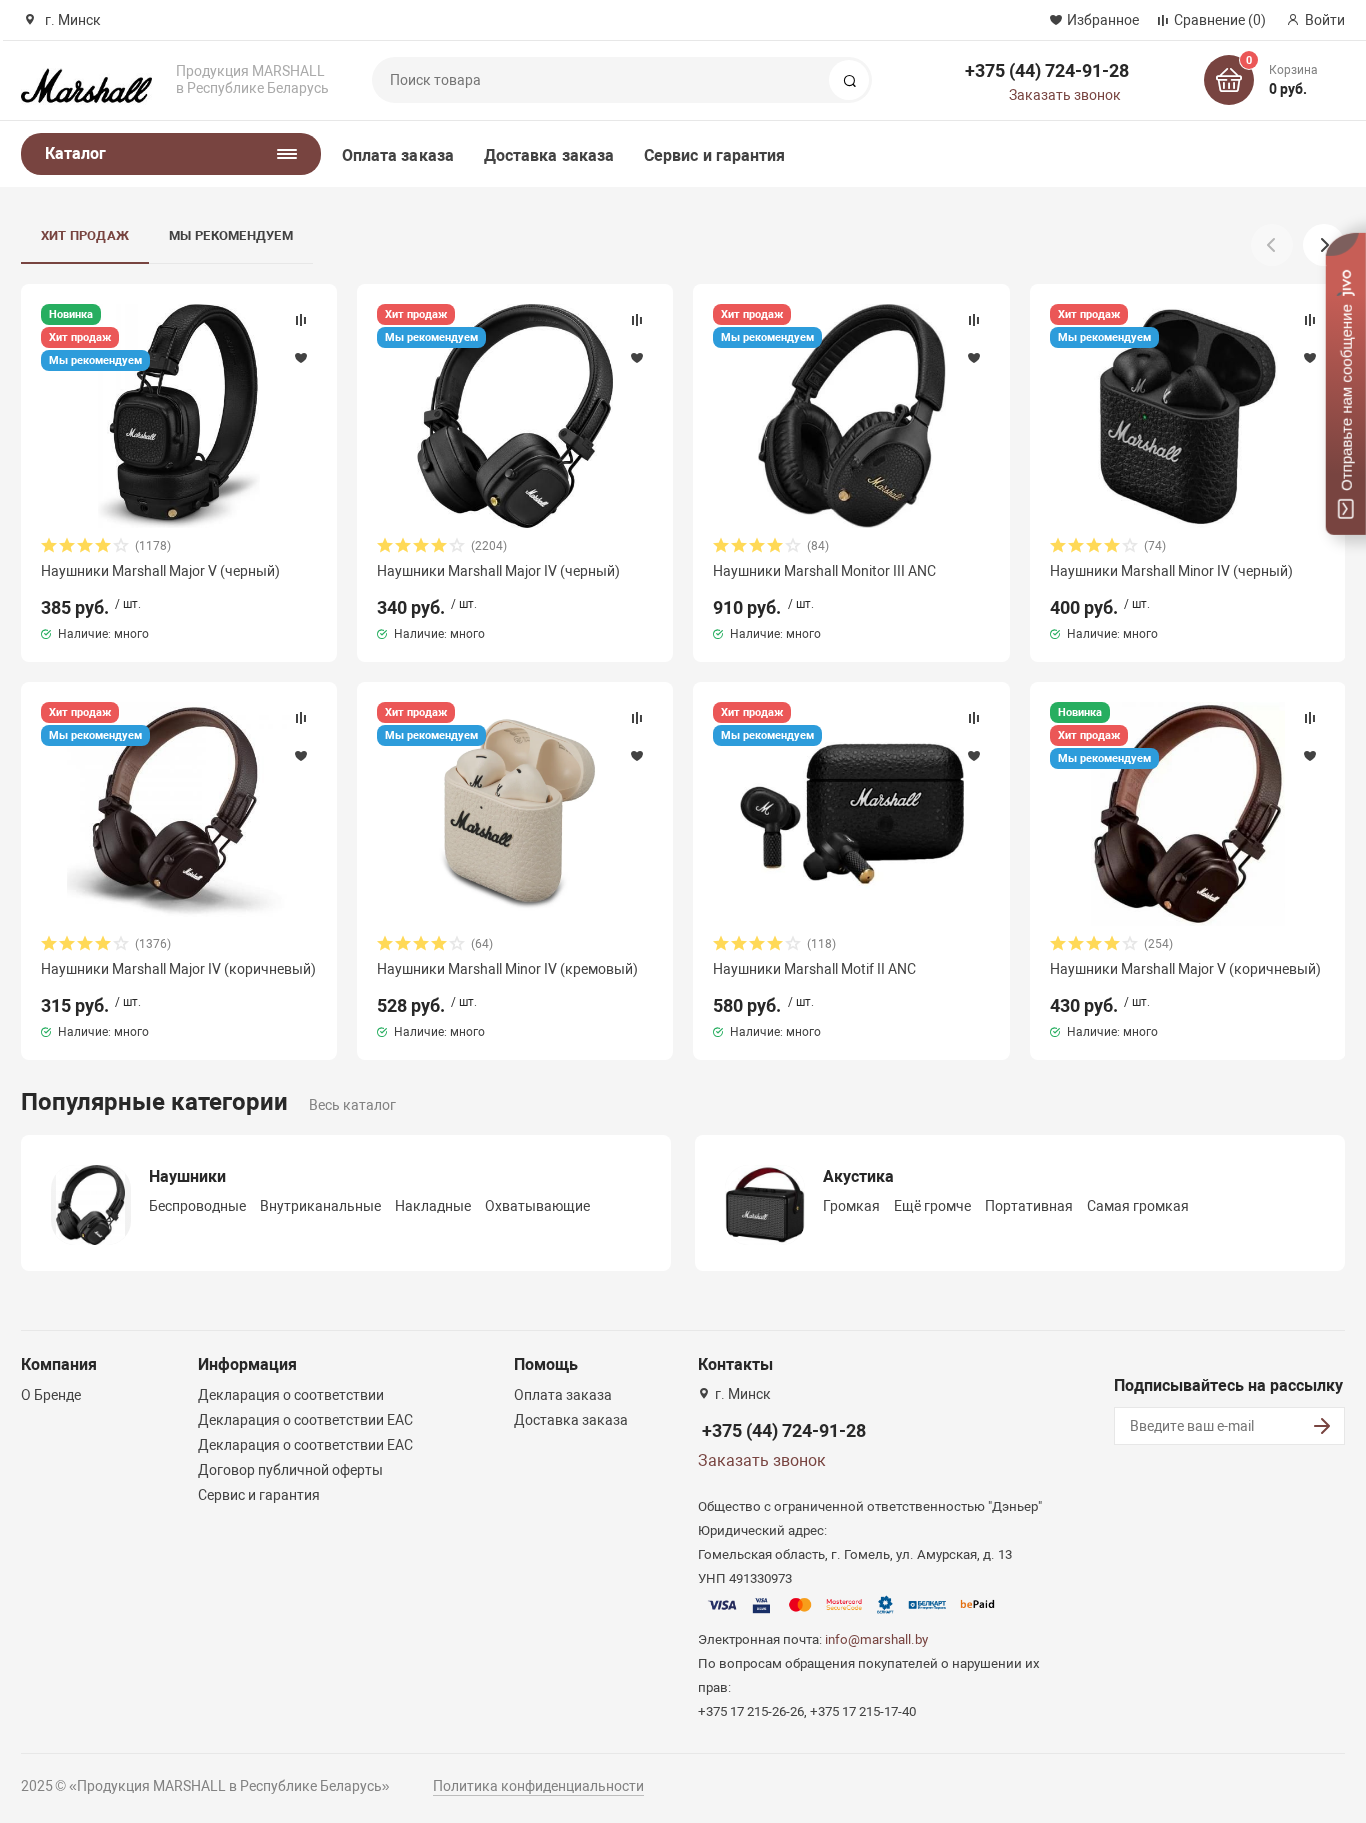
Task: Switch to МЫ РЕКОМЕНДУЕМ tab
Action: pyautogui.click(x=231, y=236)
